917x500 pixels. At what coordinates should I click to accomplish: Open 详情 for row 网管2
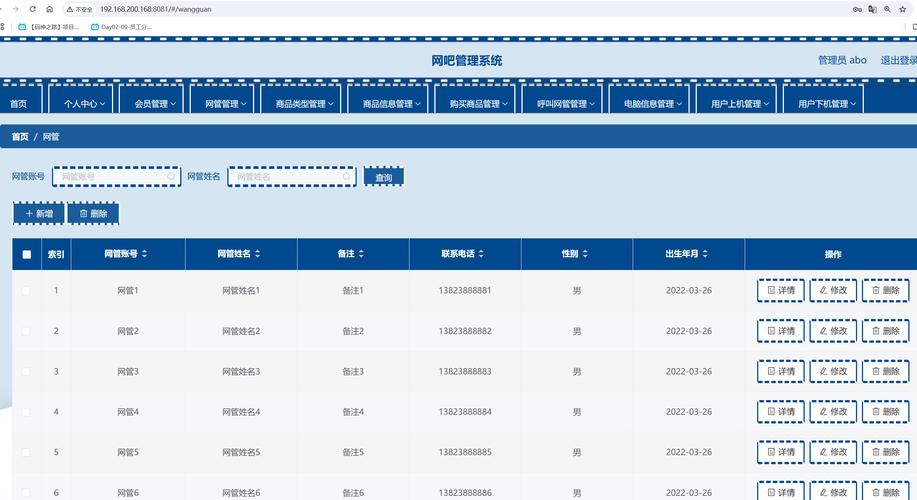781,331
